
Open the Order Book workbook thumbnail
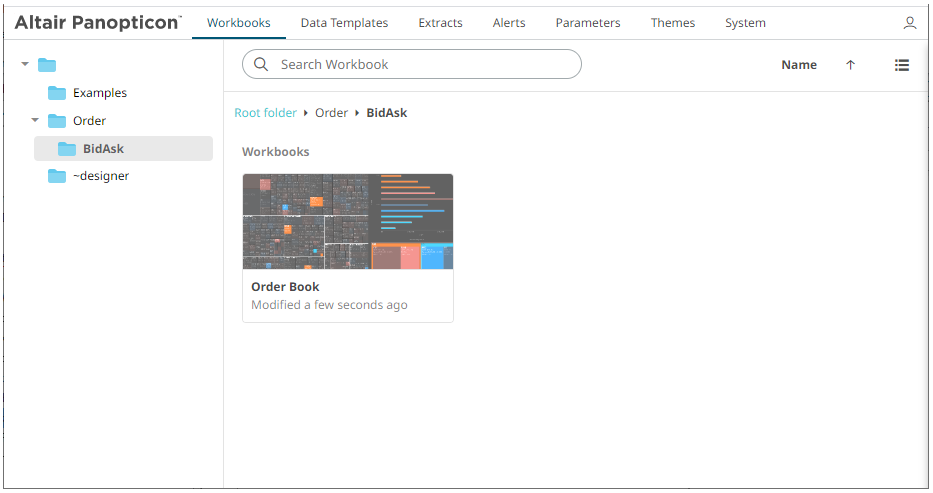[x=348, y=221]
